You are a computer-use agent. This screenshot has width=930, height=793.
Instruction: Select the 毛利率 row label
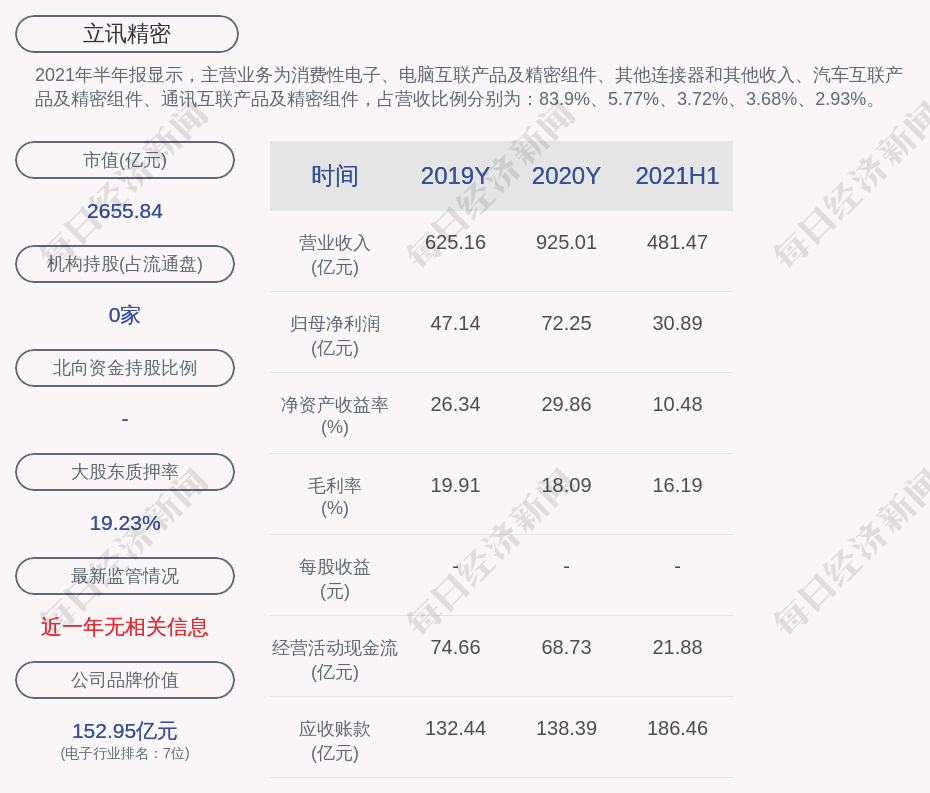(x=335, y=496)
